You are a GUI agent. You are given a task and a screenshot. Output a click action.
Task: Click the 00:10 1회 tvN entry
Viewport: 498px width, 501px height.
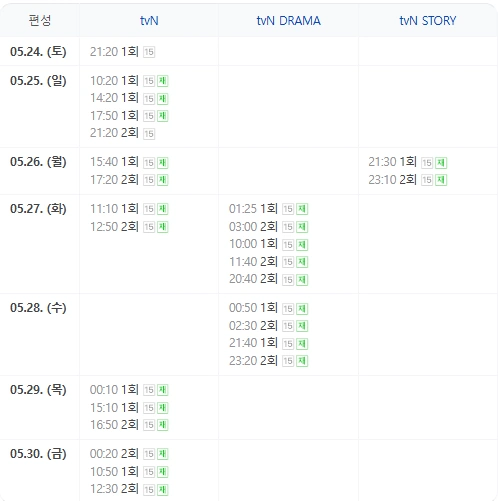coord(114,390)
